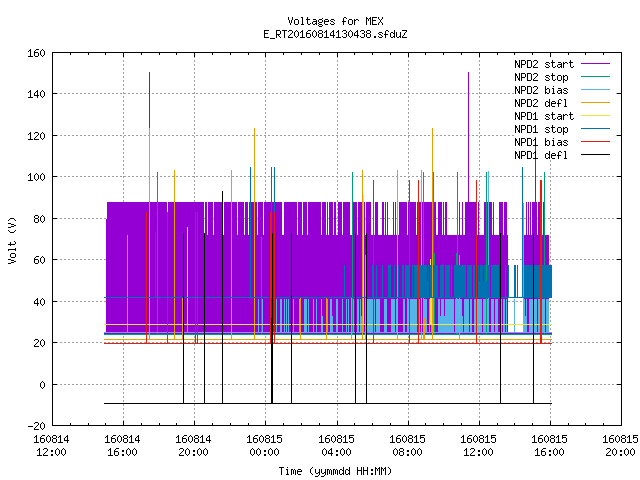Click the file name E_RT20160814130438.sfduZ subtitle
The height and width of the screenshot is (480, 640).
click(335, 34)
